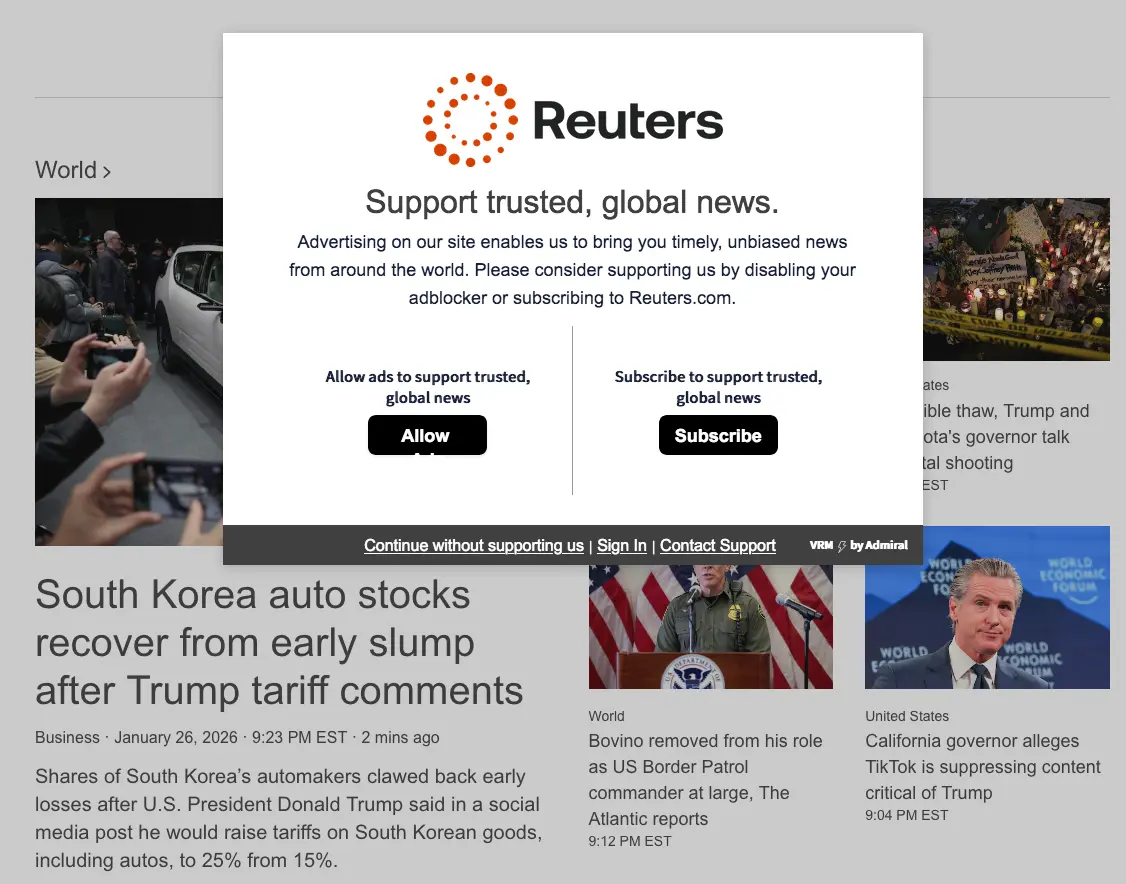This screenshot has height=884, width=1126.
Task: Click the candle memorial photo
Action: click(x=1016, y=279)
